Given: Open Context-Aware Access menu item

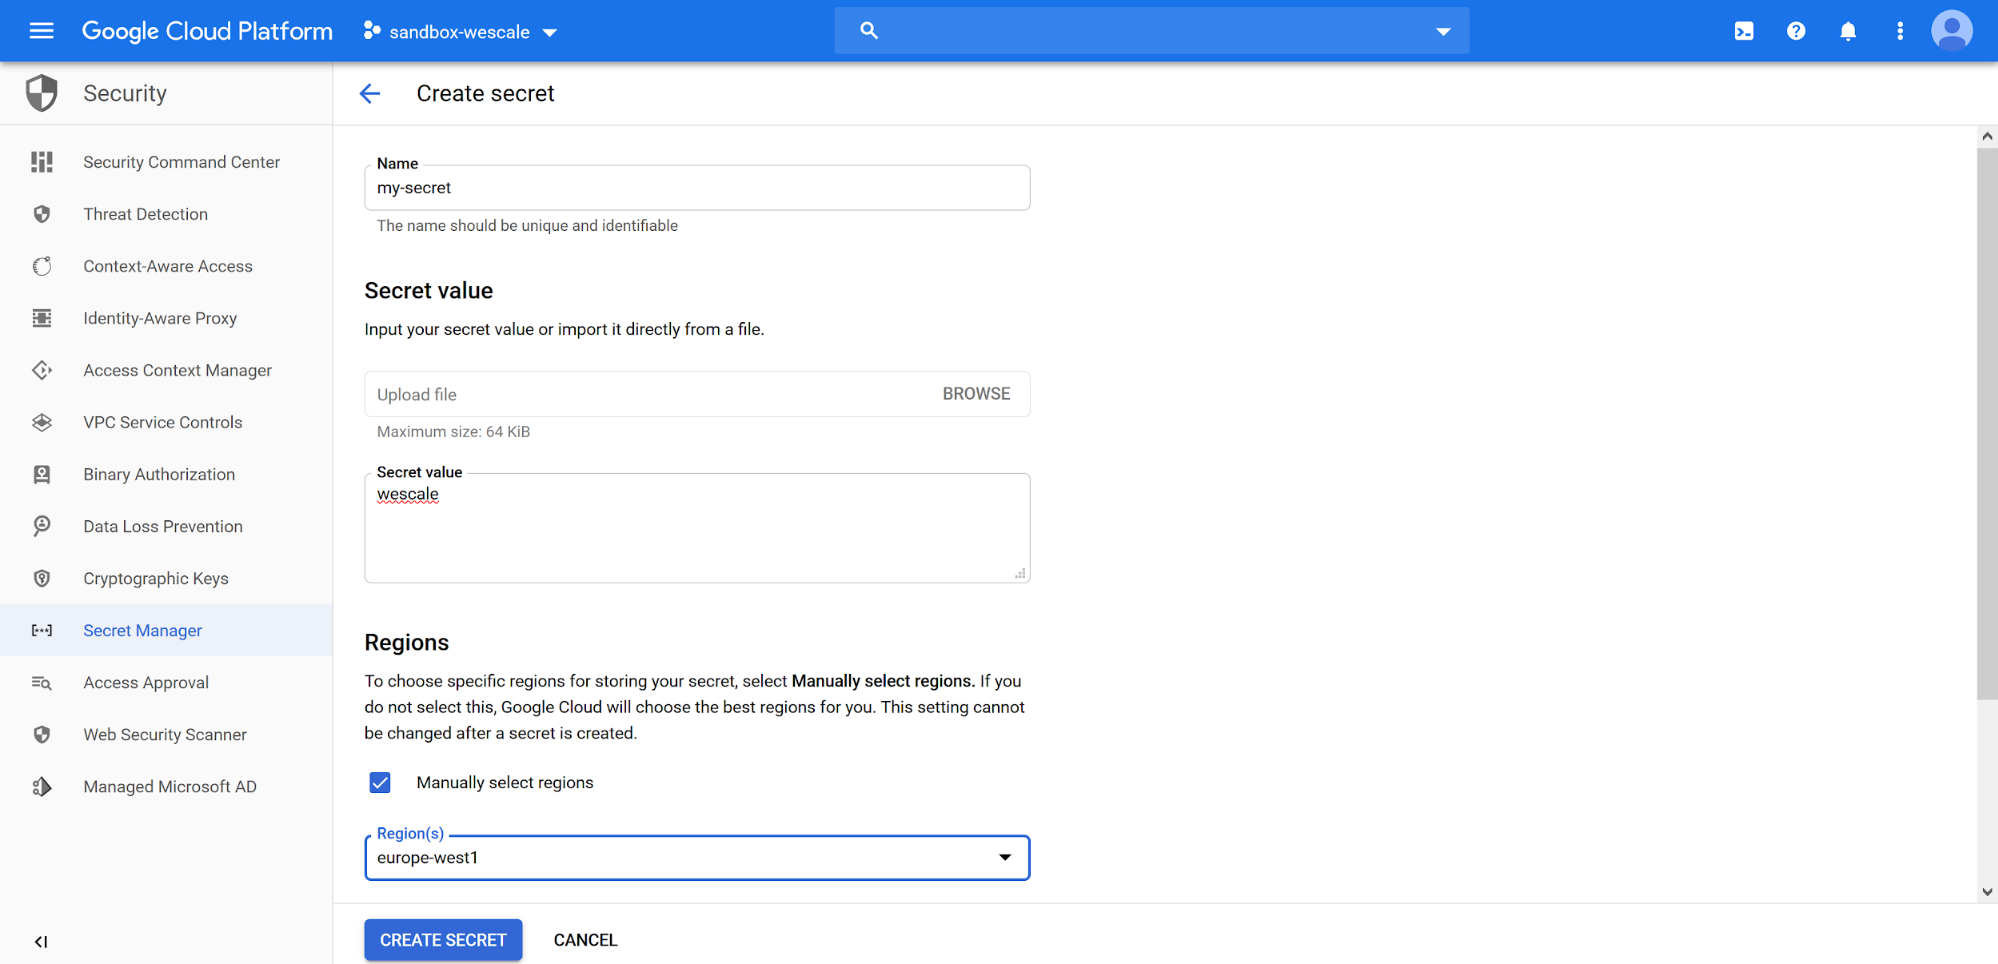Looking at the screenshot, I should click(x=166, y=266).
